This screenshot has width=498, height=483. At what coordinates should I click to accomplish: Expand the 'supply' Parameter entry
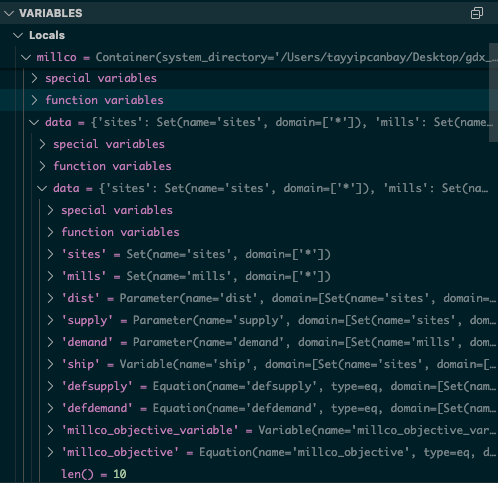(50, 320)
